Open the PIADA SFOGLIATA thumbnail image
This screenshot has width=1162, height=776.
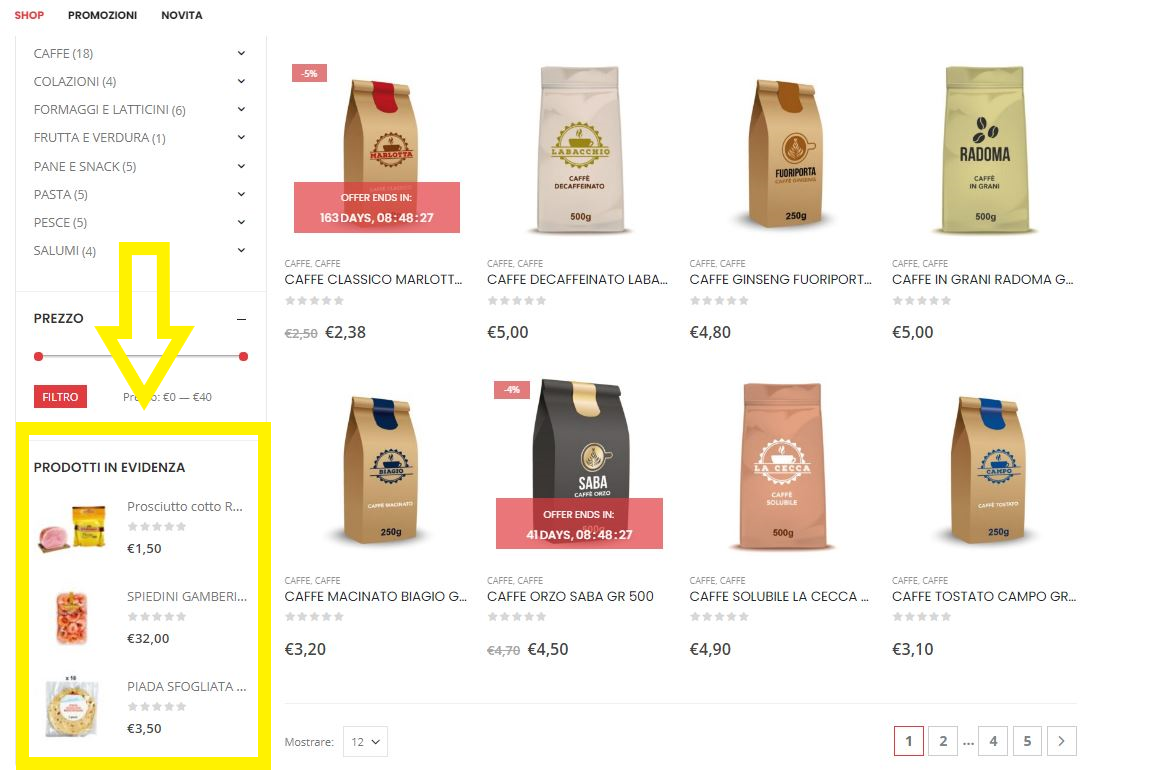tap(72, 707)
